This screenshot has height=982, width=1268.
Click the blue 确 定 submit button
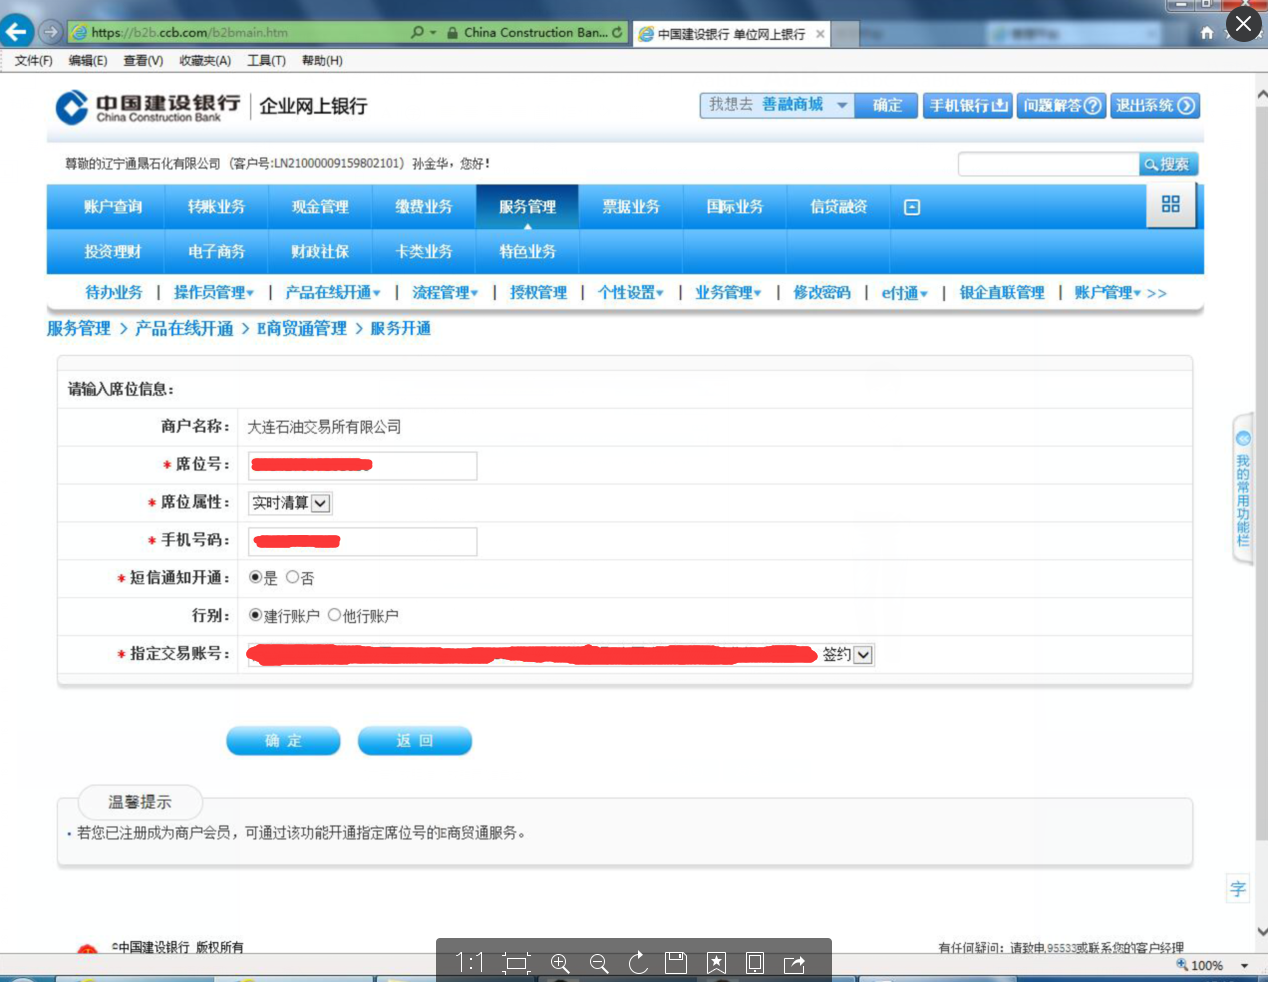[283, 740]
